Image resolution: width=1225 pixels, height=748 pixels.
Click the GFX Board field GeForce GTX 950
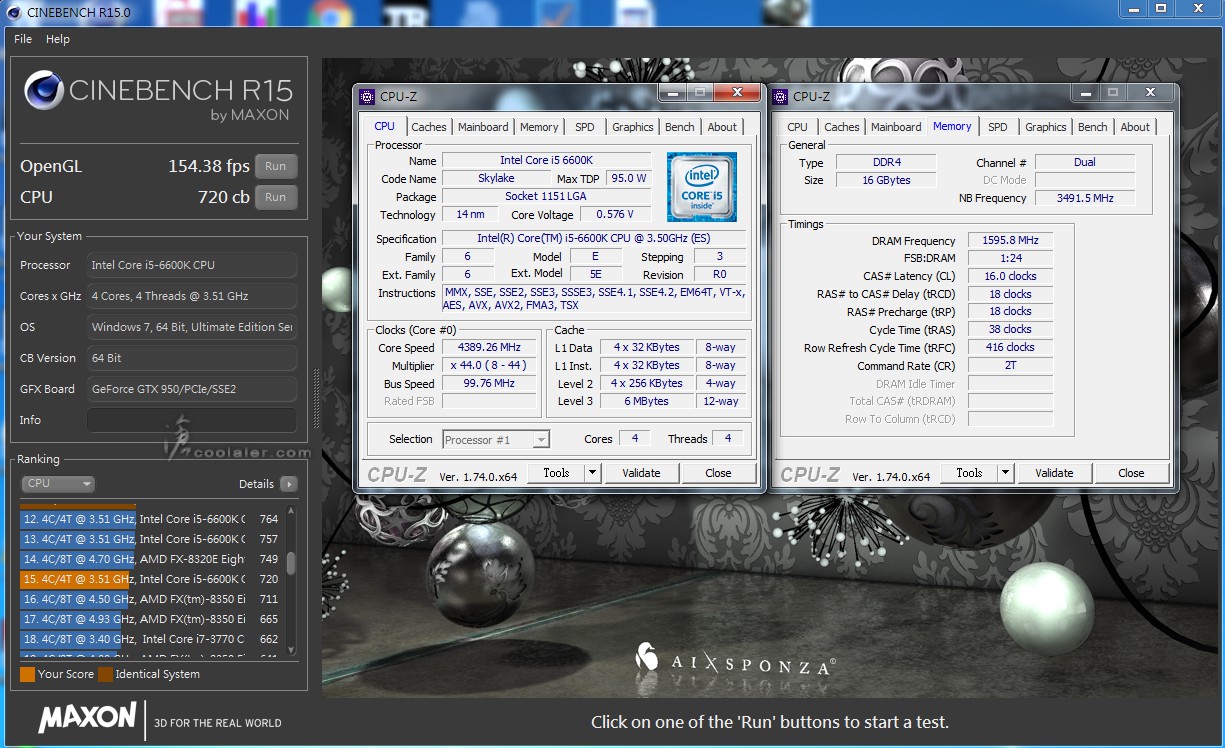point(191,389)
